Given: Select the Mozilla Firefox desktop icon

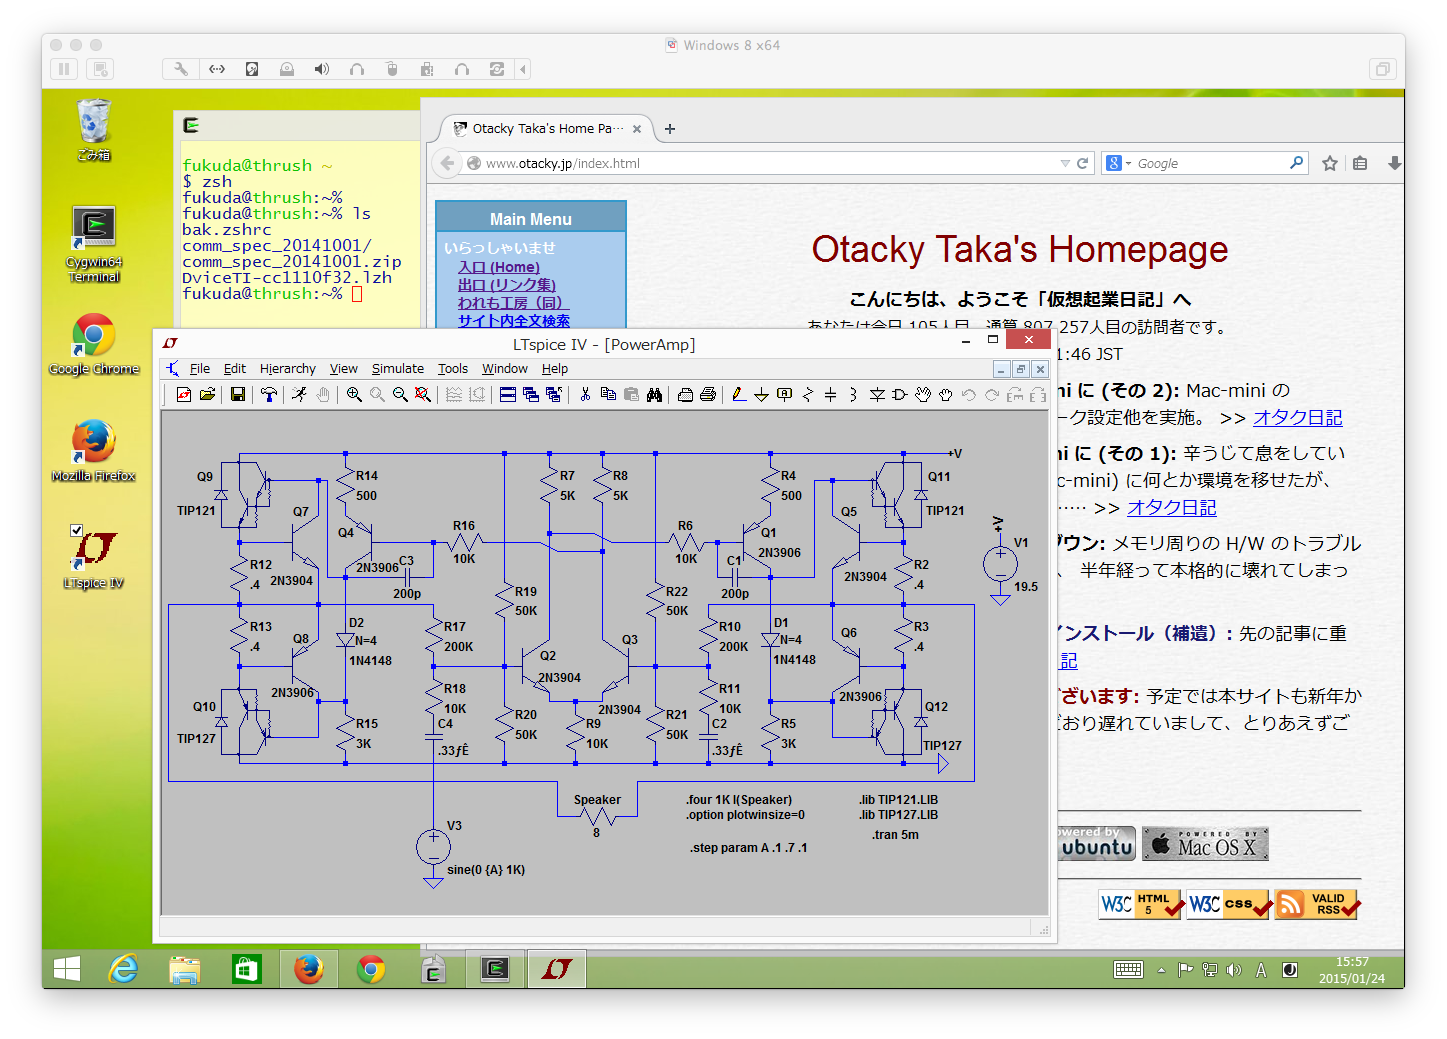Looking at the screenshot, I should tap(94, 451).
